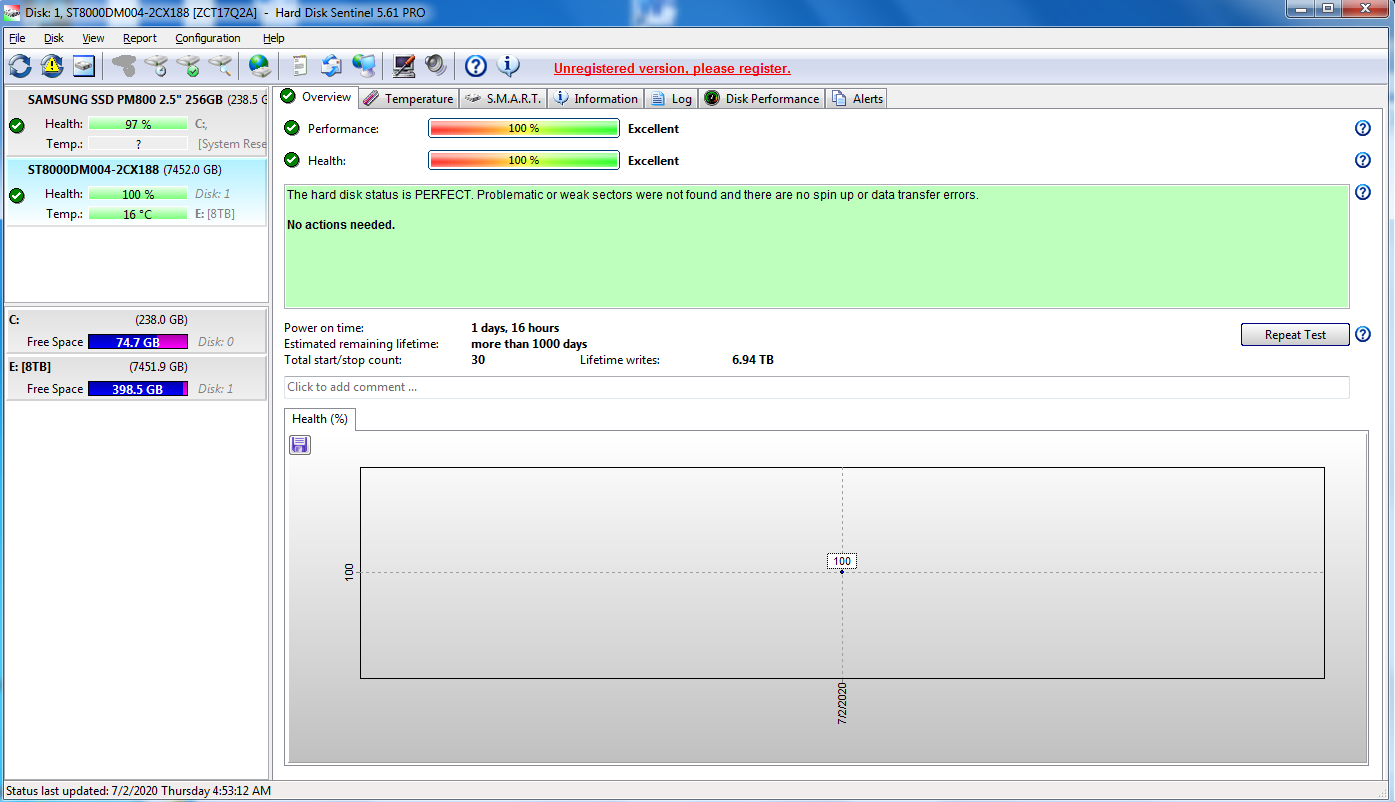Select the E: [8TB] partition header
Screen dimensions: 1395x802
coord(137,366)
